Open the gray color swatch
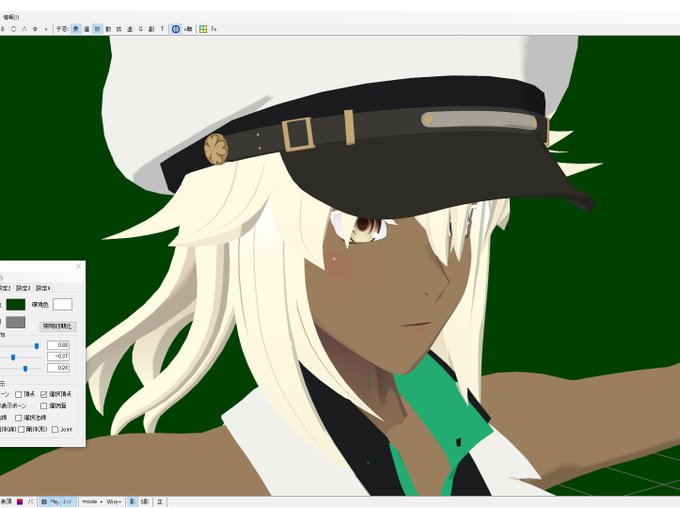This screenshot has width=680, height=508. 16,322
